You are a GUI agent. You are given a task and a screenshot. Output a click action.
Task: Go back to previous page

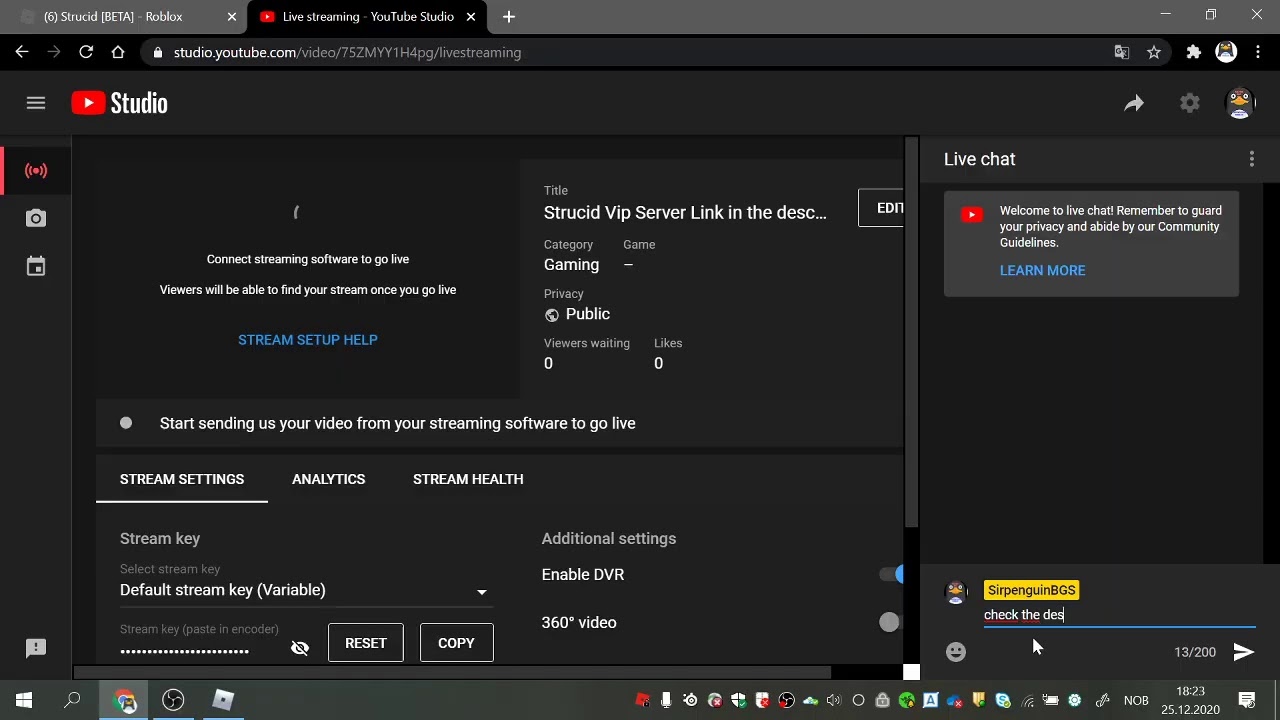(x=22, y=52)
